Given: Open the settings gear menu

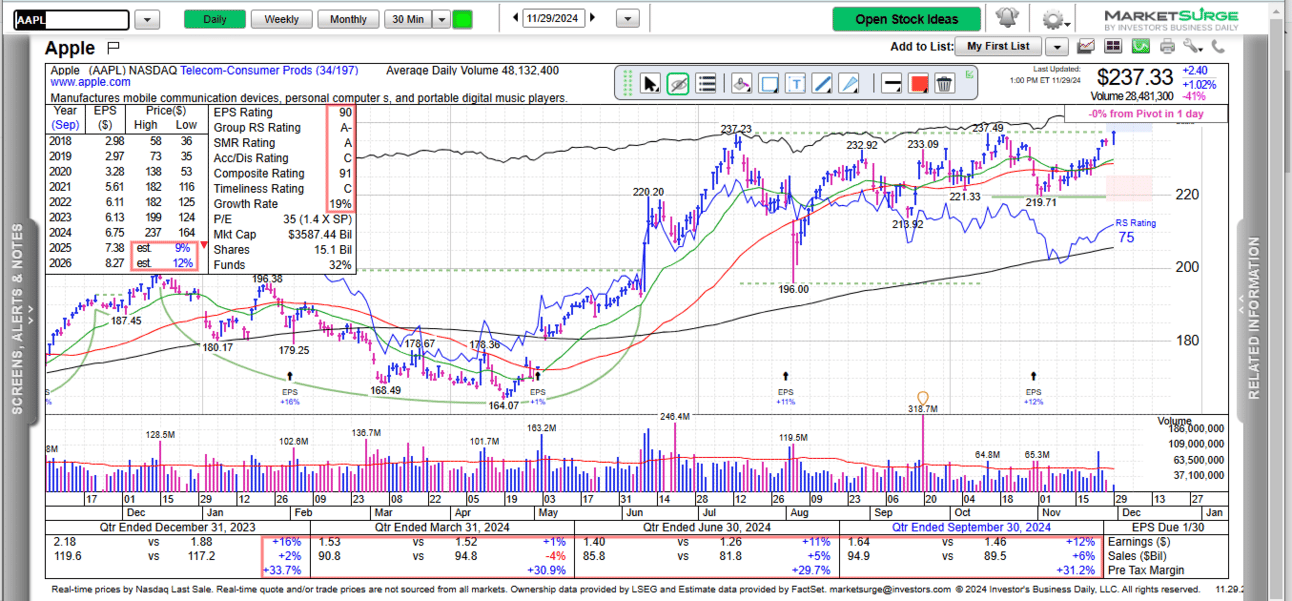Looking at the screenshot, I should pos(1054,19).
